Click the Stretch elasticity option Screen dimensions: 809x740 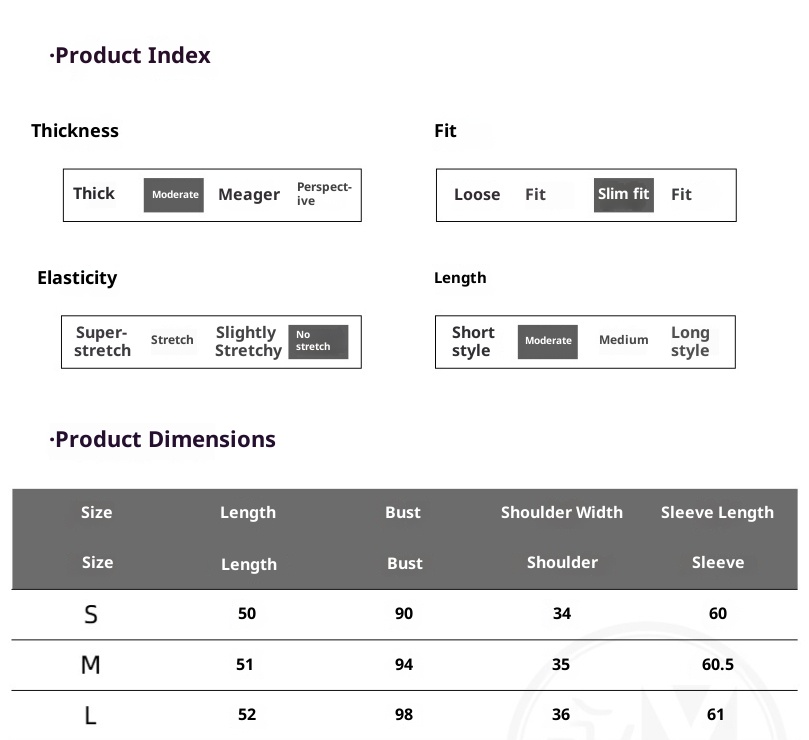coord(172,340)
